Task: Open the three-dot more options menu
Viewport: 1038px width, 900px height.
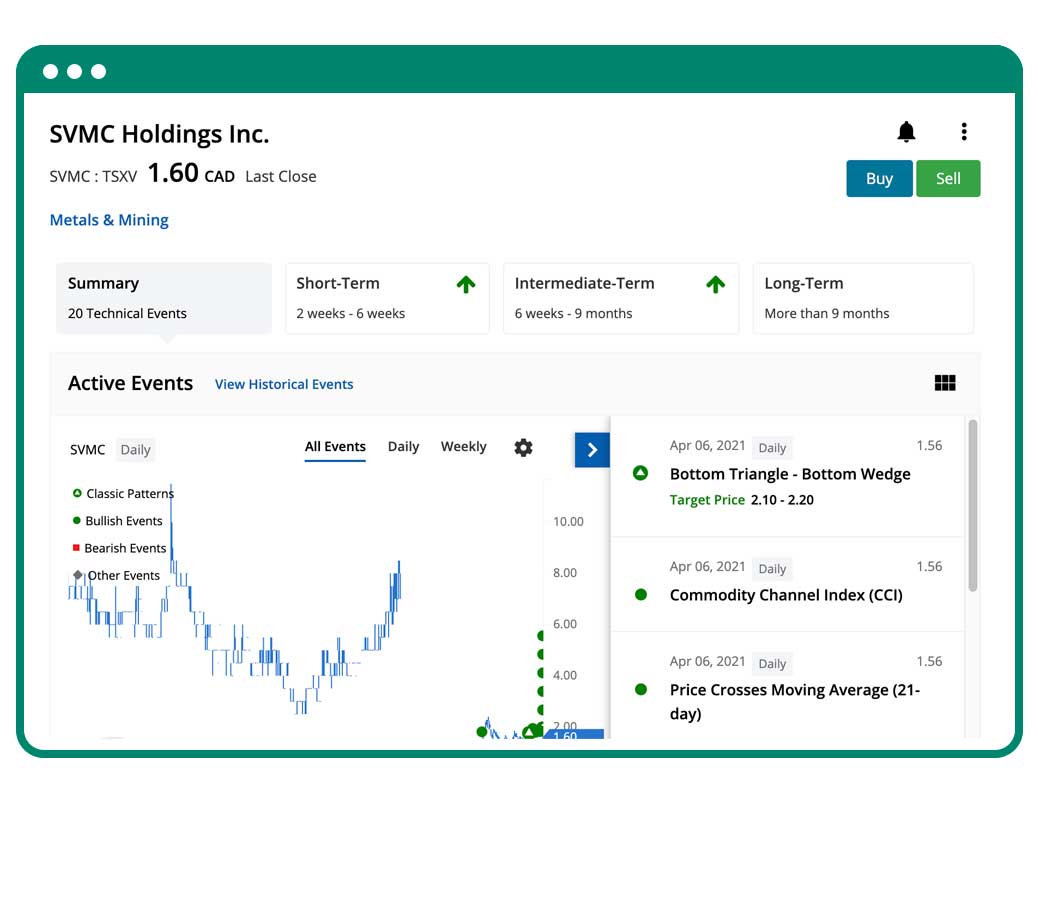Action: click(964, 132)
